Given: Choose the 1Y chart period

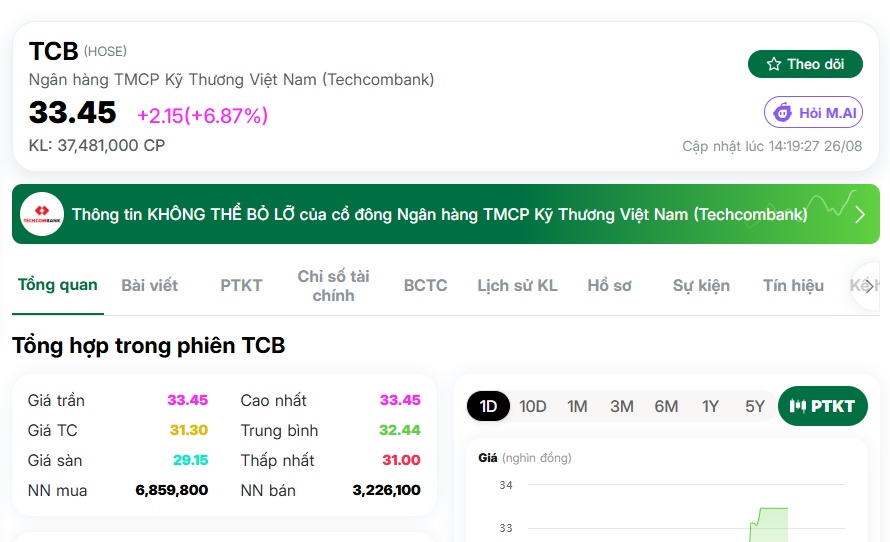Looking at the screenshot, I should pyautogui.click(x=710, y=406).
